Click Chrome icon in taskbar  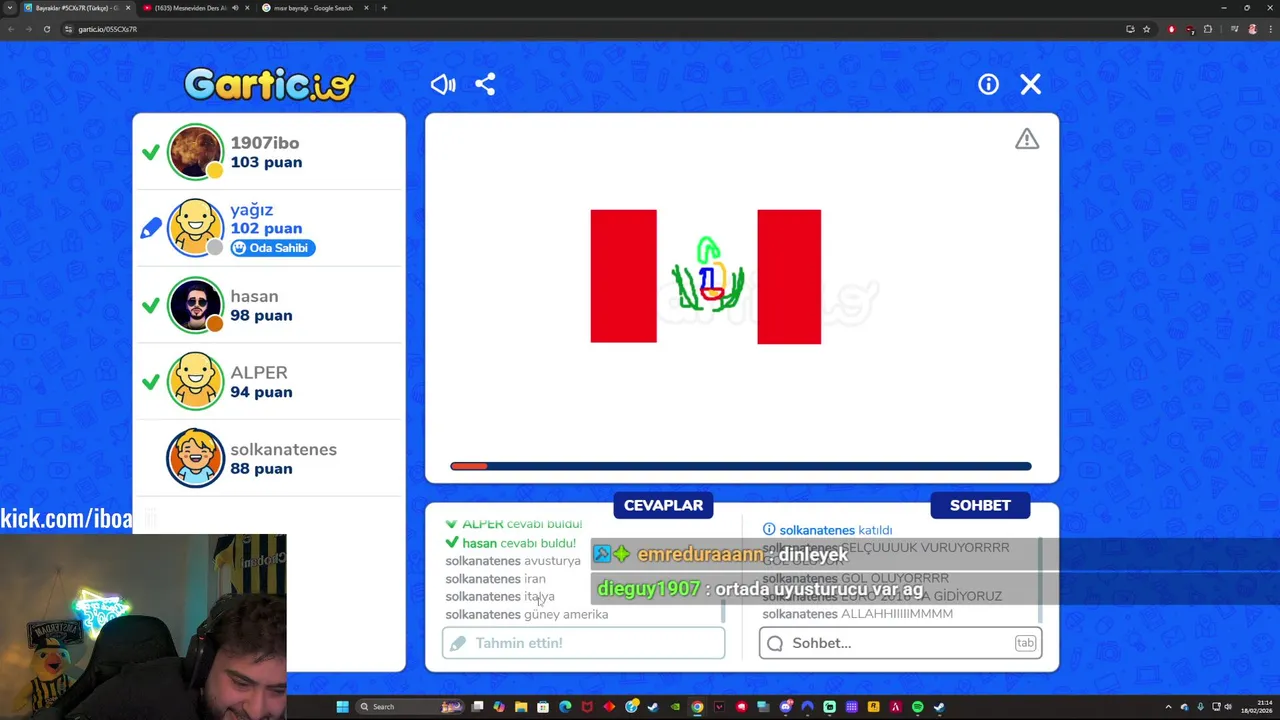click(x=697, y=707)
